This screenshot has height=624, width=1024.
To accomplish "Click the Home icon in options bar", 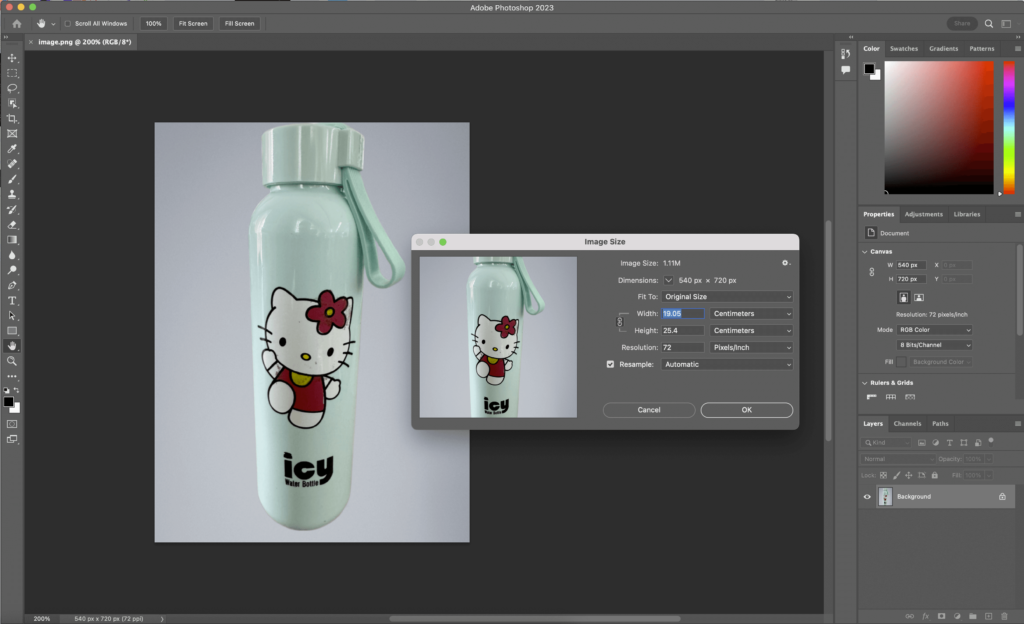I will [17, 23].
